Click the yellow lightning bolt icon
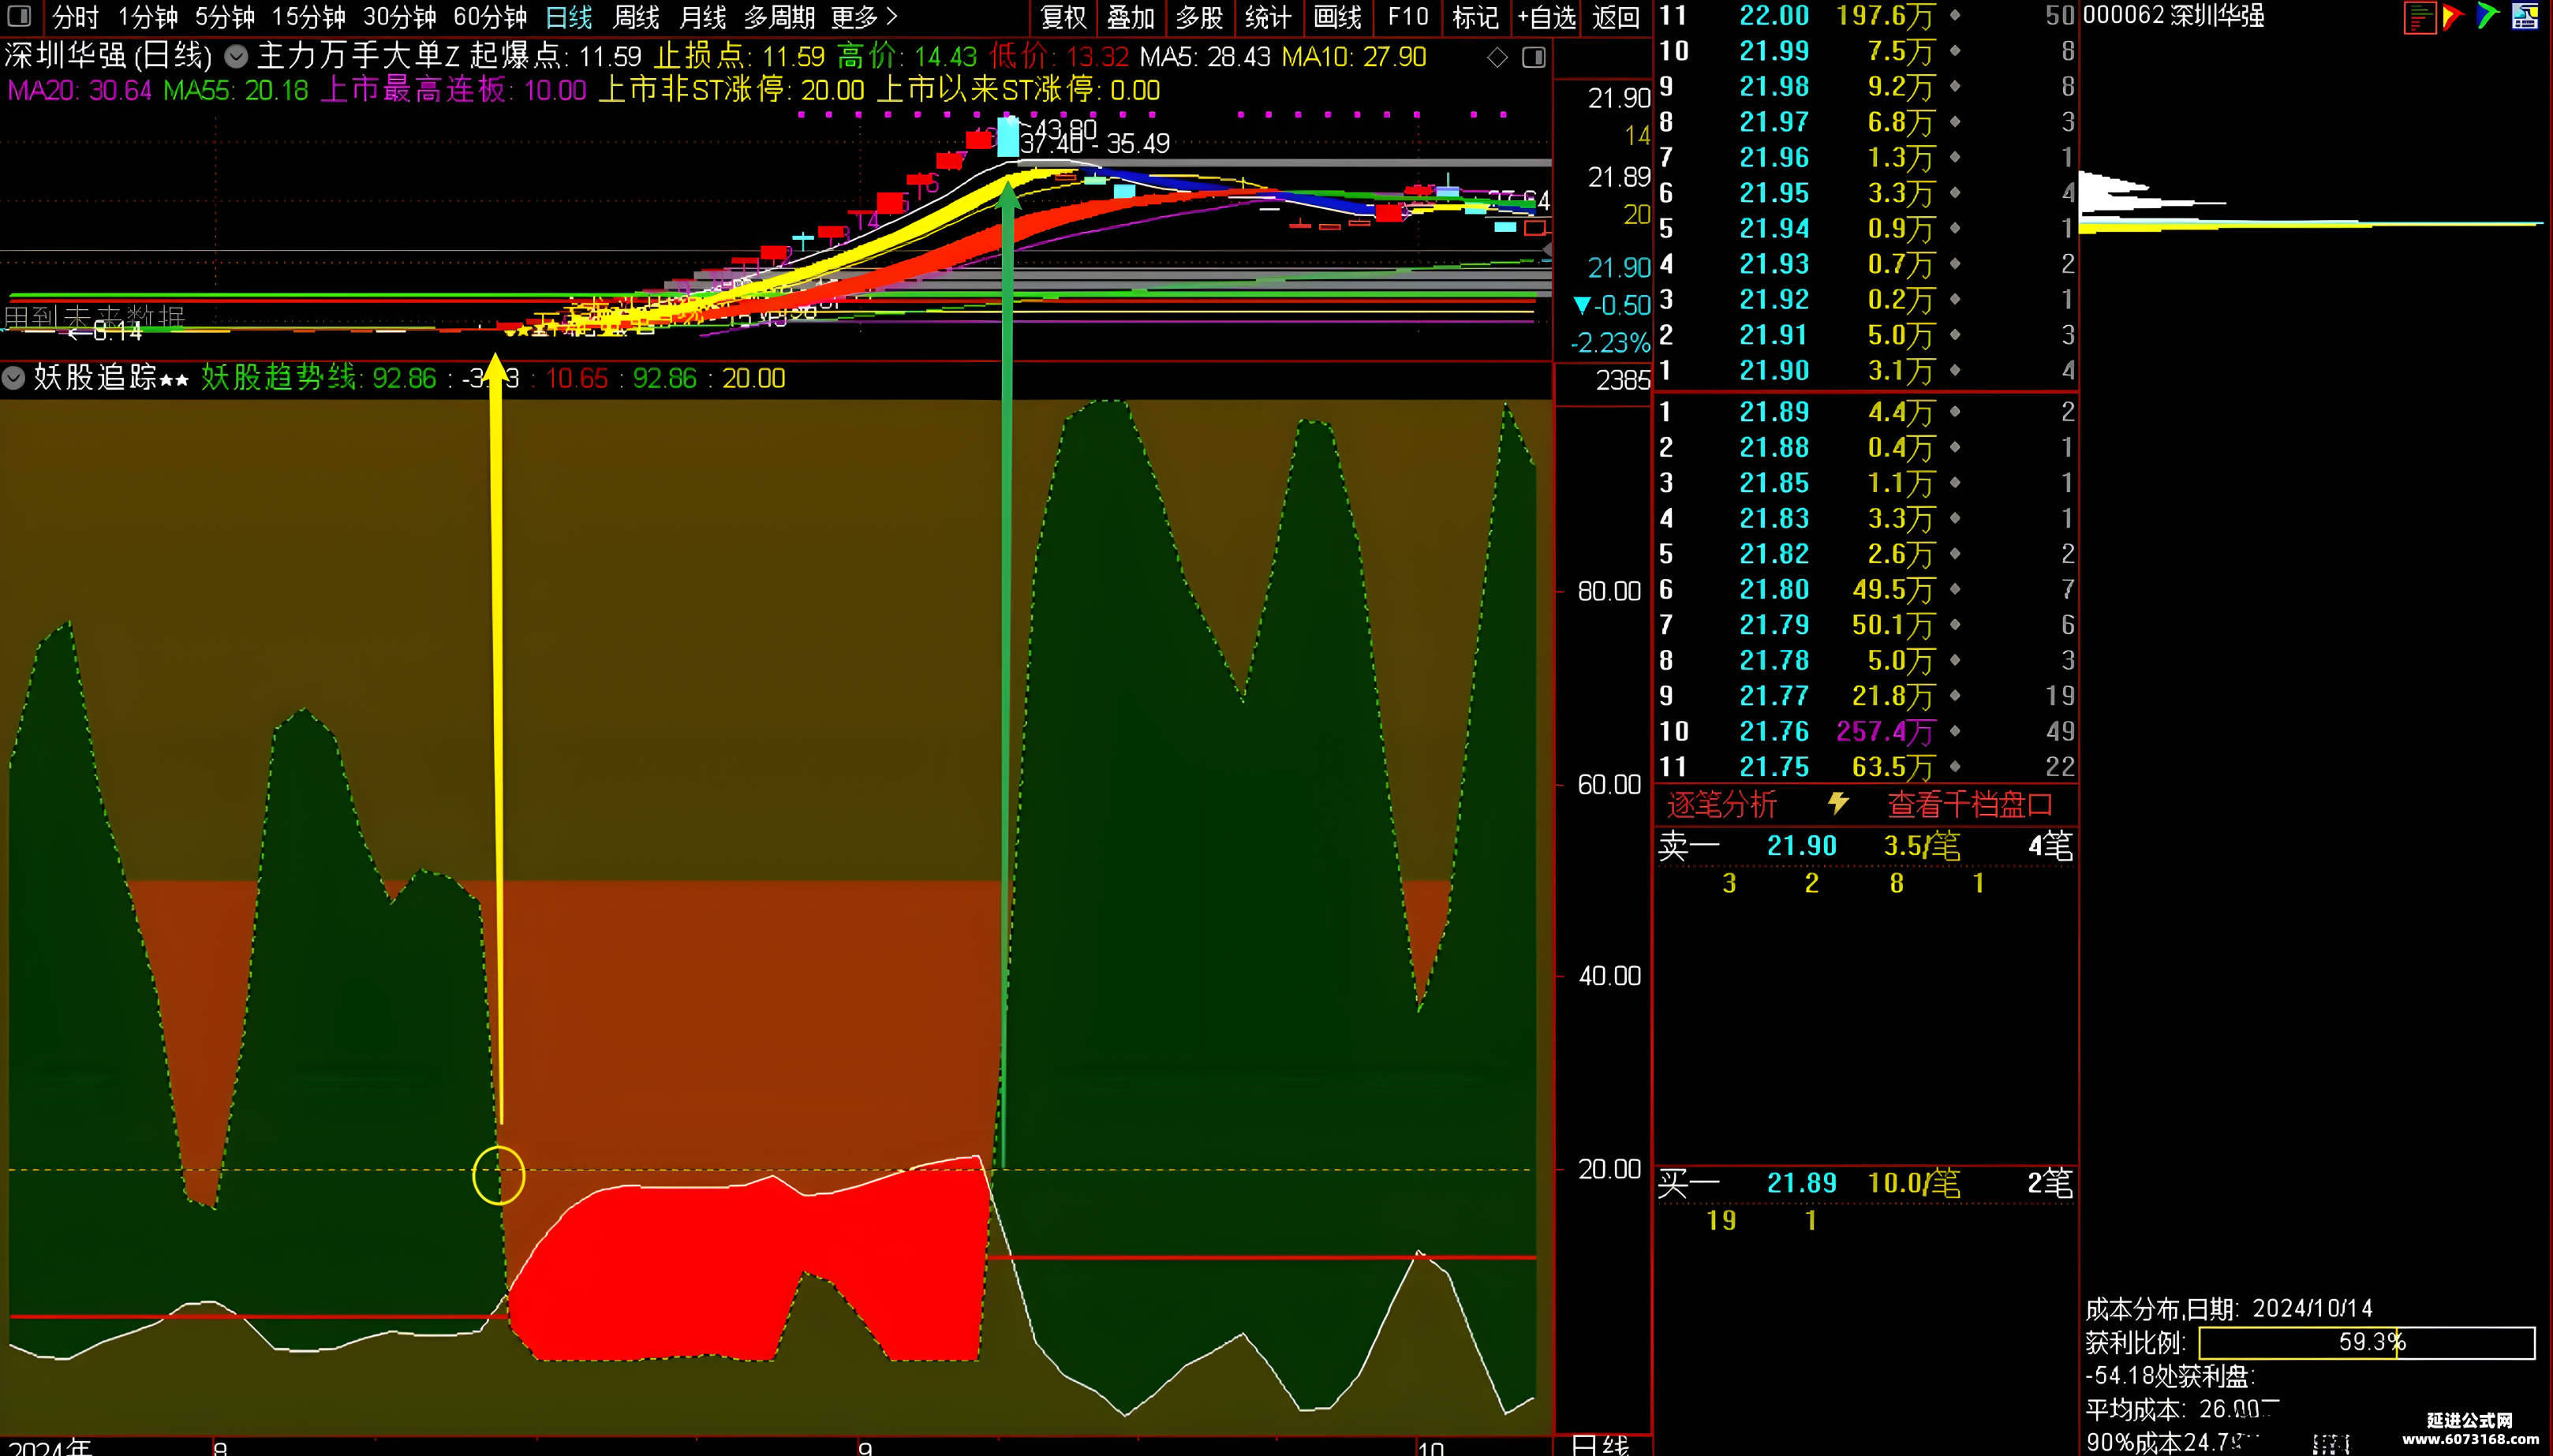This screenshot has height=1456, width=2553. 1838,803
